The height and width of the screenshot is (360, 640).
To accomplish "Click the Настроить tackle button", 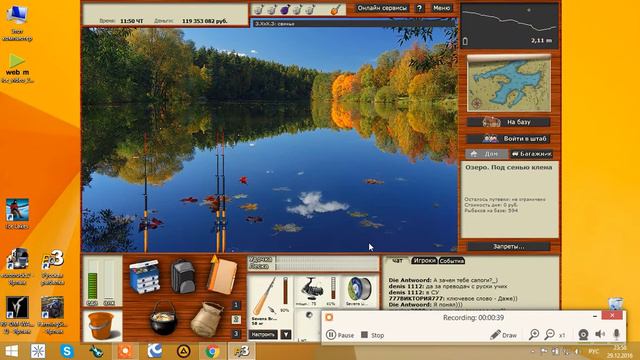I will [x=263, y=334].
